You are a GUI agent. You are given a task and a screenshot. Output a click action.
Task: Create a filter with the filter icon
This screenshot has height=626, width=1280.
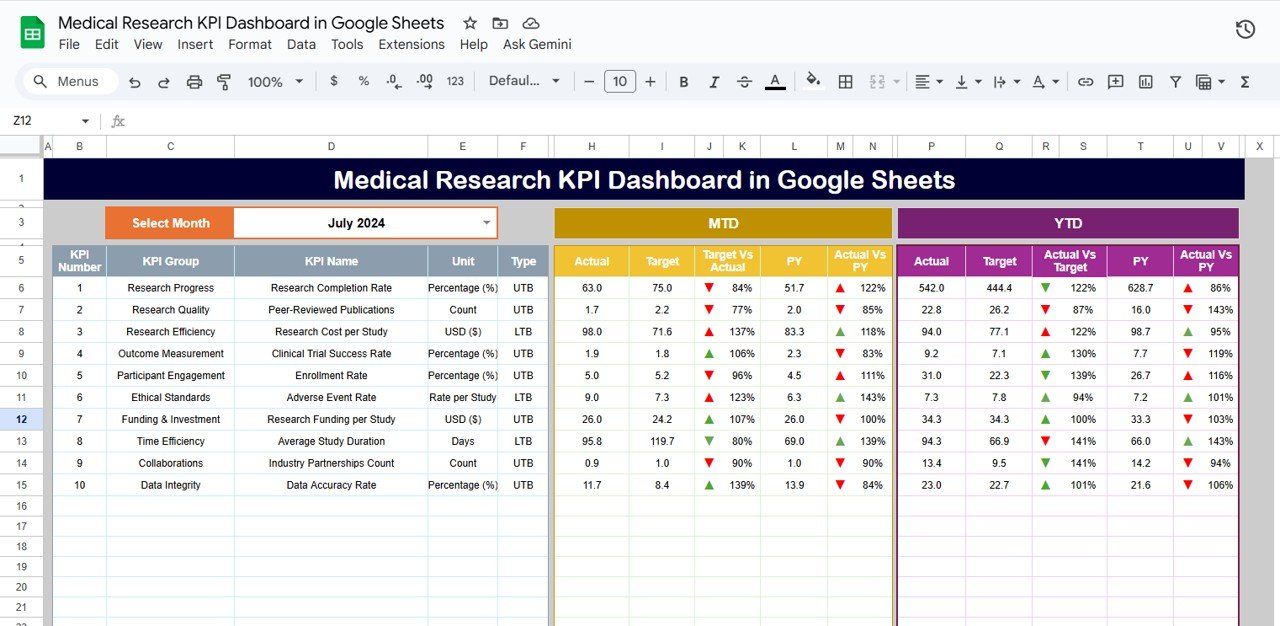[1175, 82]
